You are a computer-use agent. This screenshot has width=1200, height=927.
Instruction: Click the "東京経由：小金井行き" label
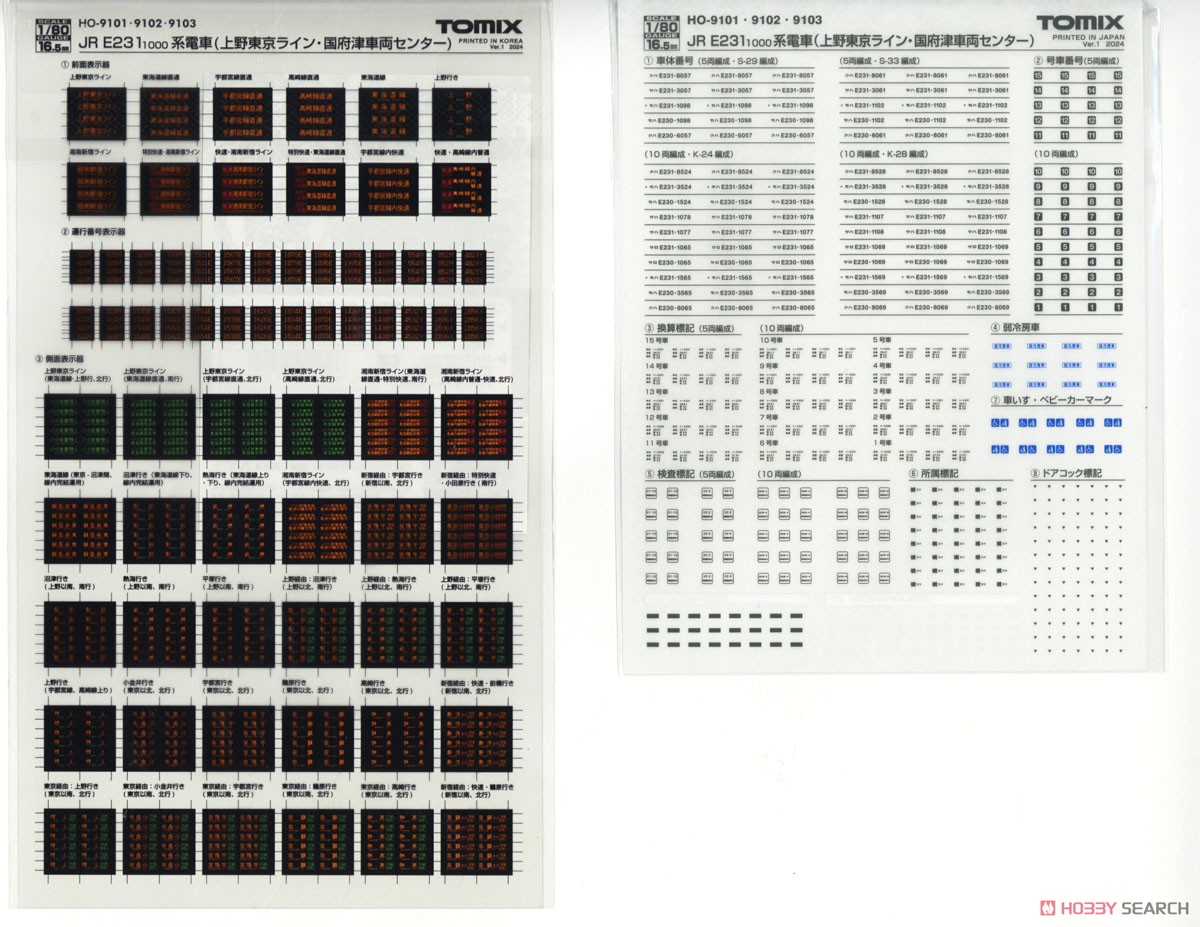pyautogui.click(x=154, y=786)
